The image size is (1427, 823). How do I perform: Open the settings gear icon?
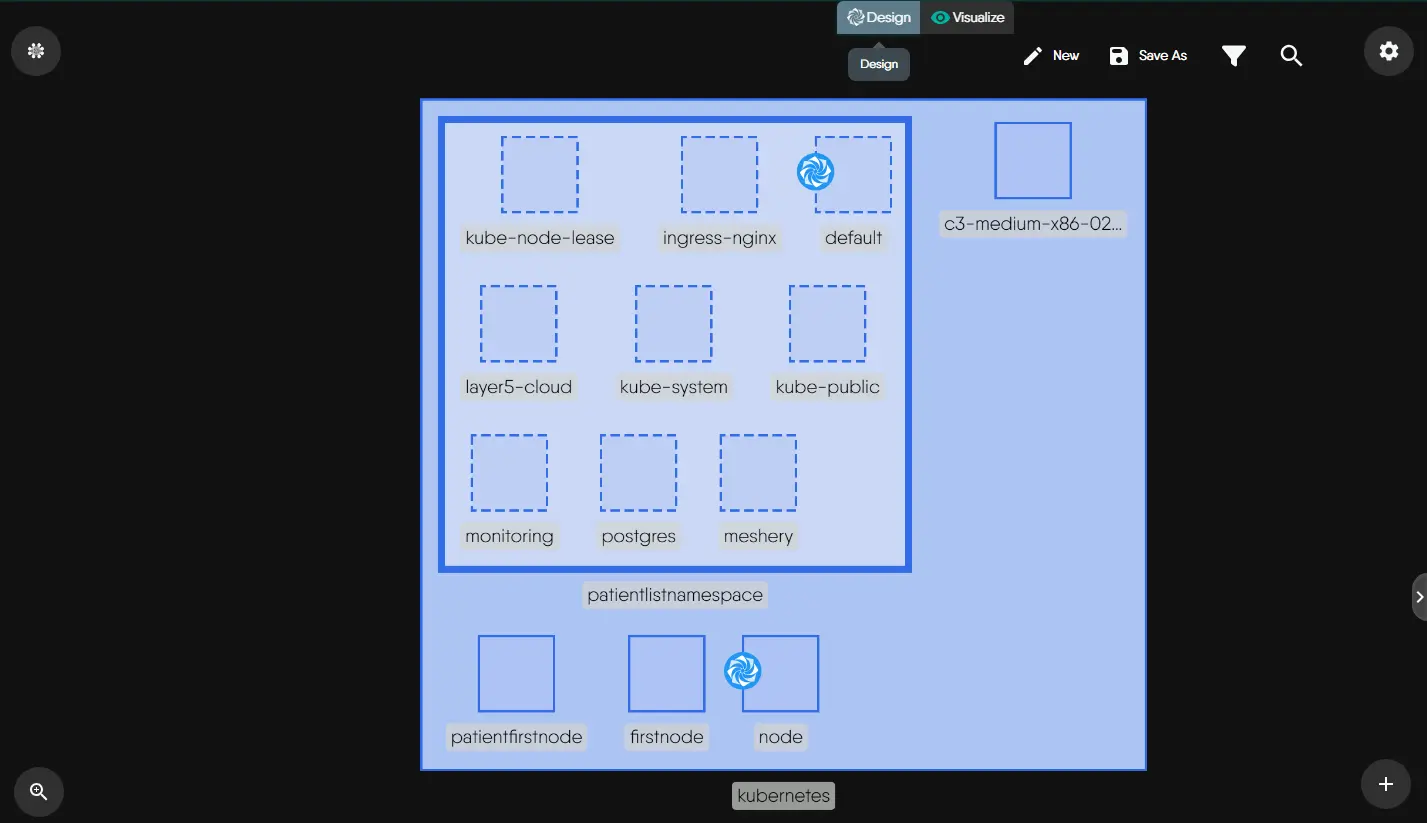coord(1388,51)
